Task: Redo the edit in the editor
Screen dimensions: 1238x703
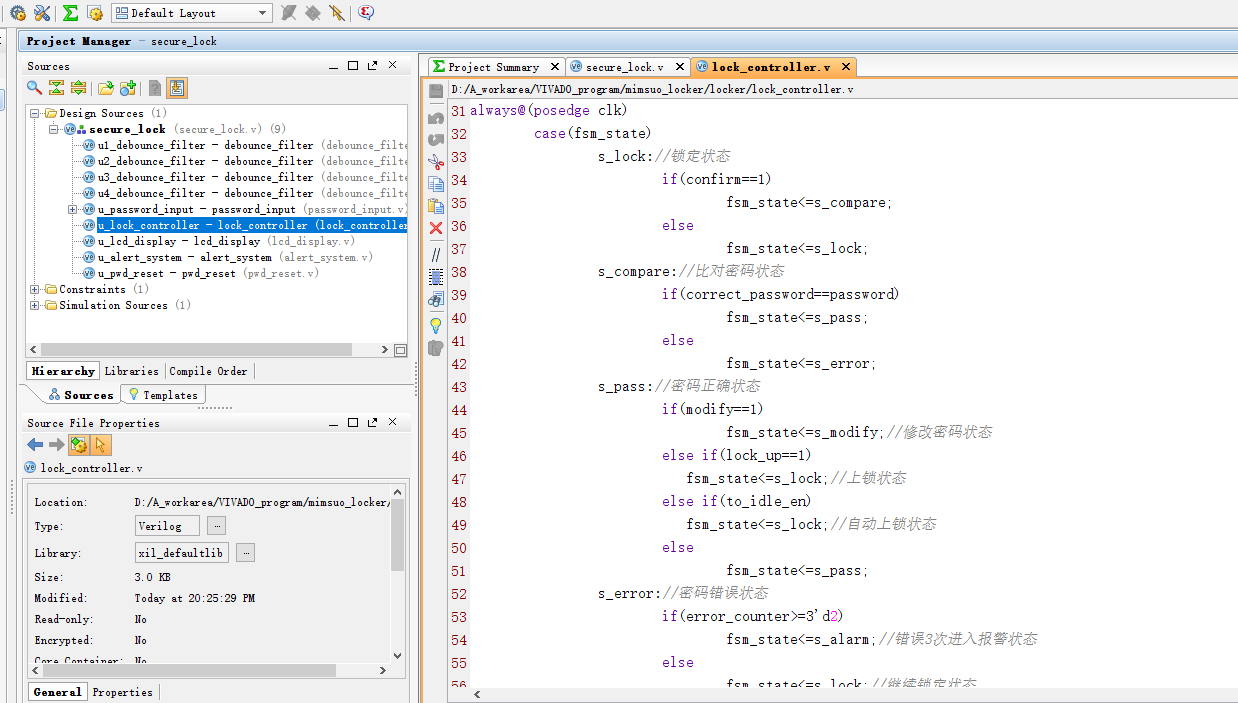Action: tap(436, 139)
